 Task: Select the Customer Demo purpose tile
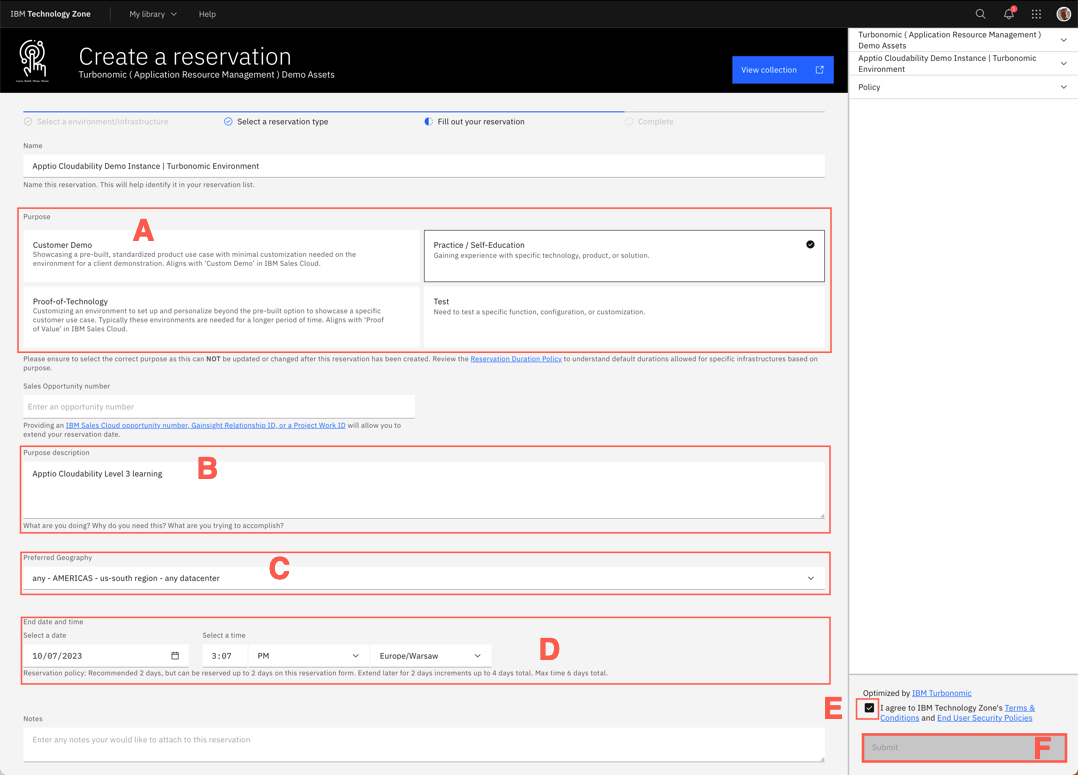click(x=221, y=256)
